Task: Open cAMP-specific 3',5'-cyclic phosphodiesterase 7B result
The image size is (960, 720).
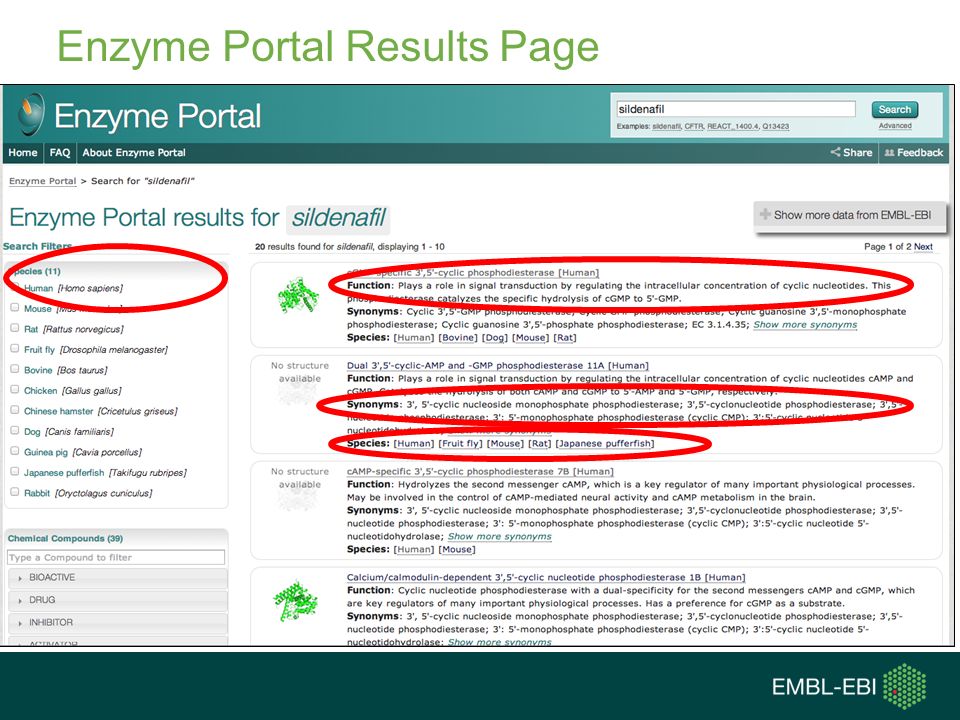Action: click(x=480, y=471)
